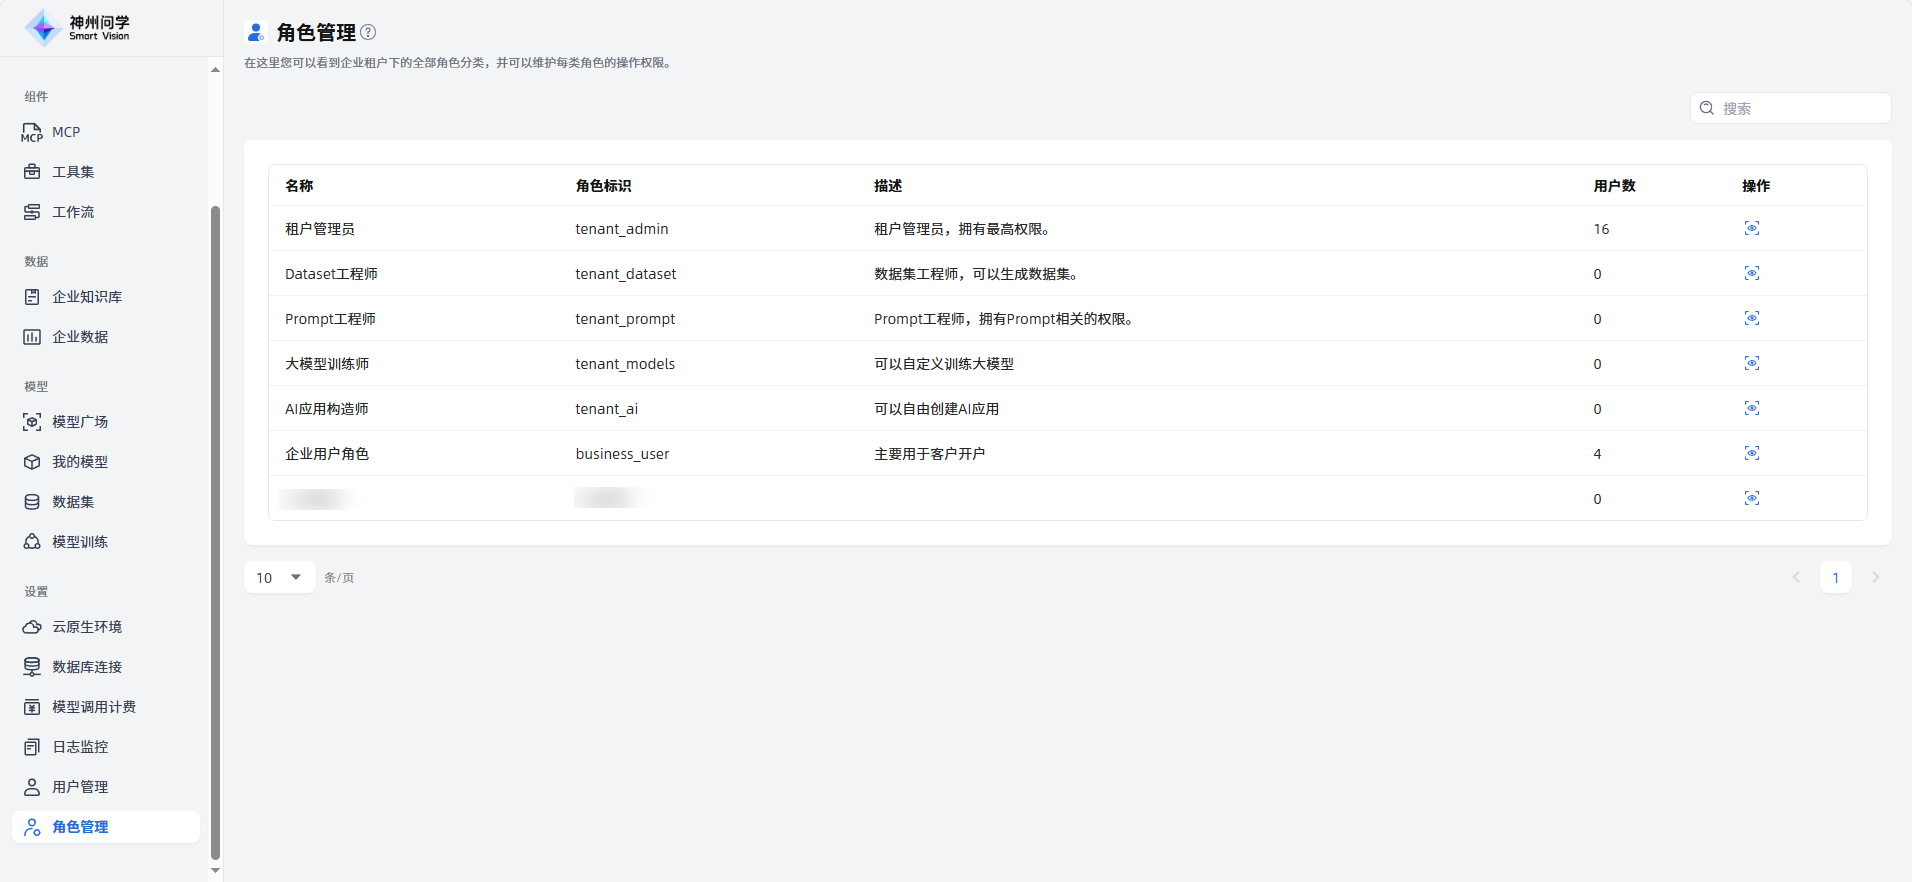This screenshot has width=1912, height=882.
Task: Click the help icon beside 角色管理 title
Action: [x=368, y=32]
